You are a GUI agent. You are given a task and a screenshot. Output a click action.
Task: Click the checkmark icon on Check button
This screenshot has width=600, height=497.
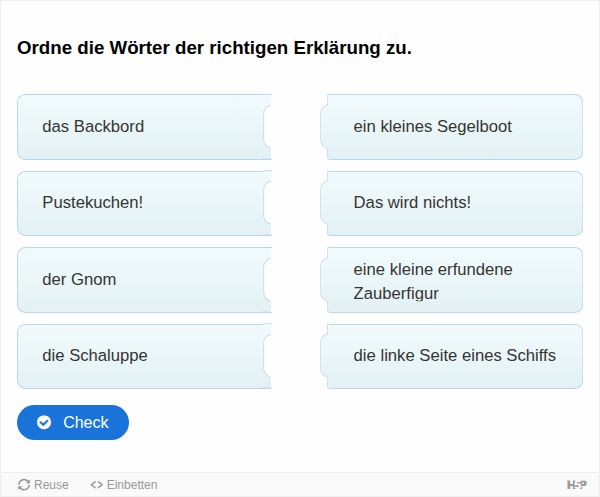click(44, 422)
